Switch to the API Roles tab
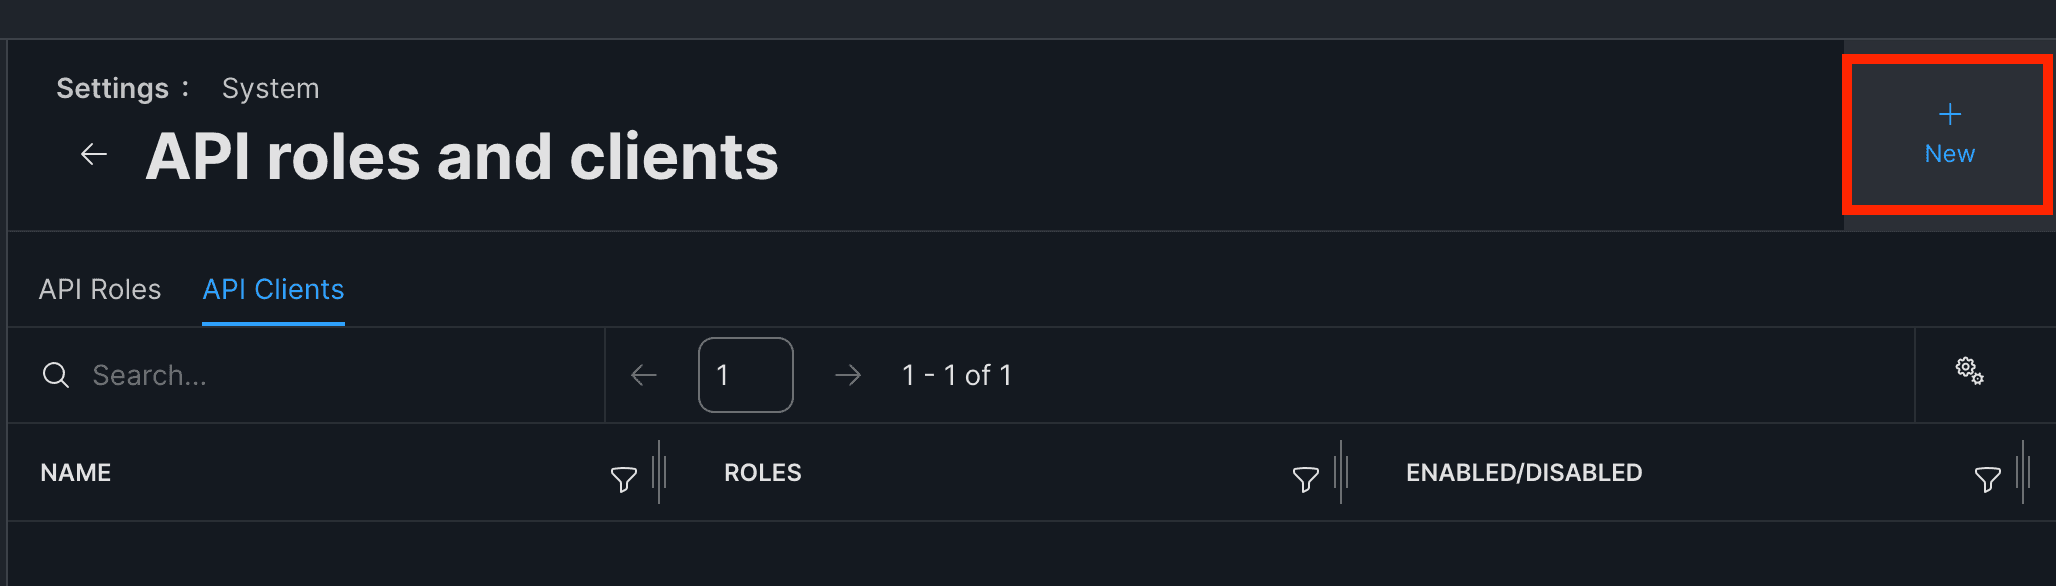 pyautogui.click(x=100, y=289)
